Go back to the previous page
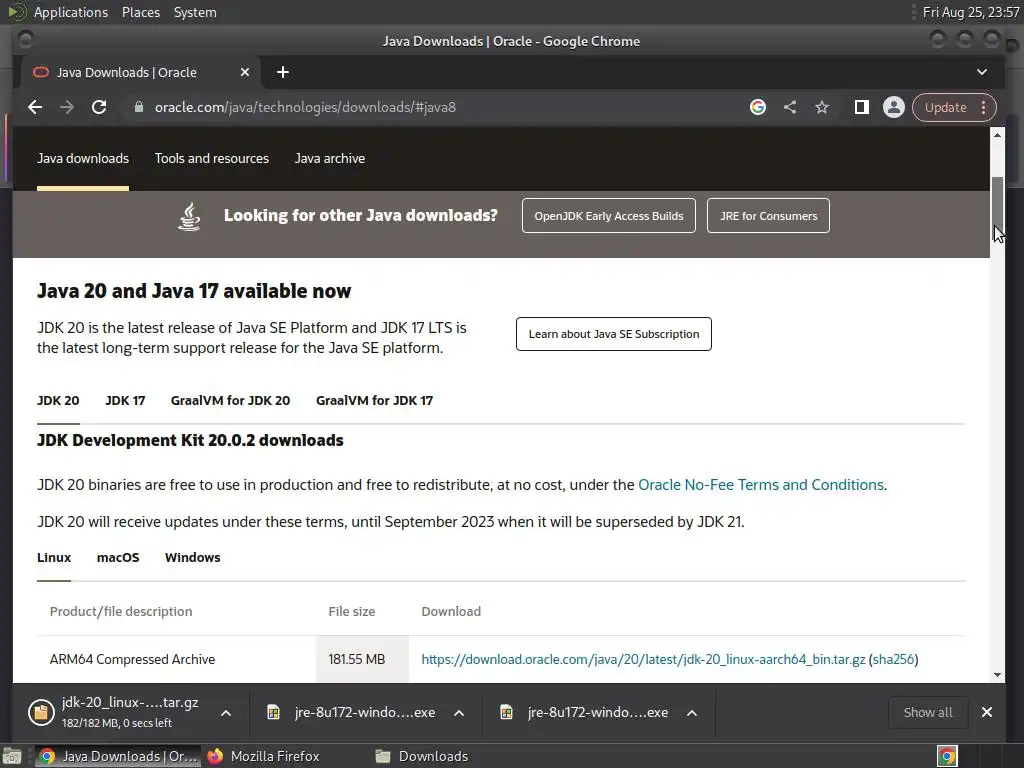 [x=35, y=107]
